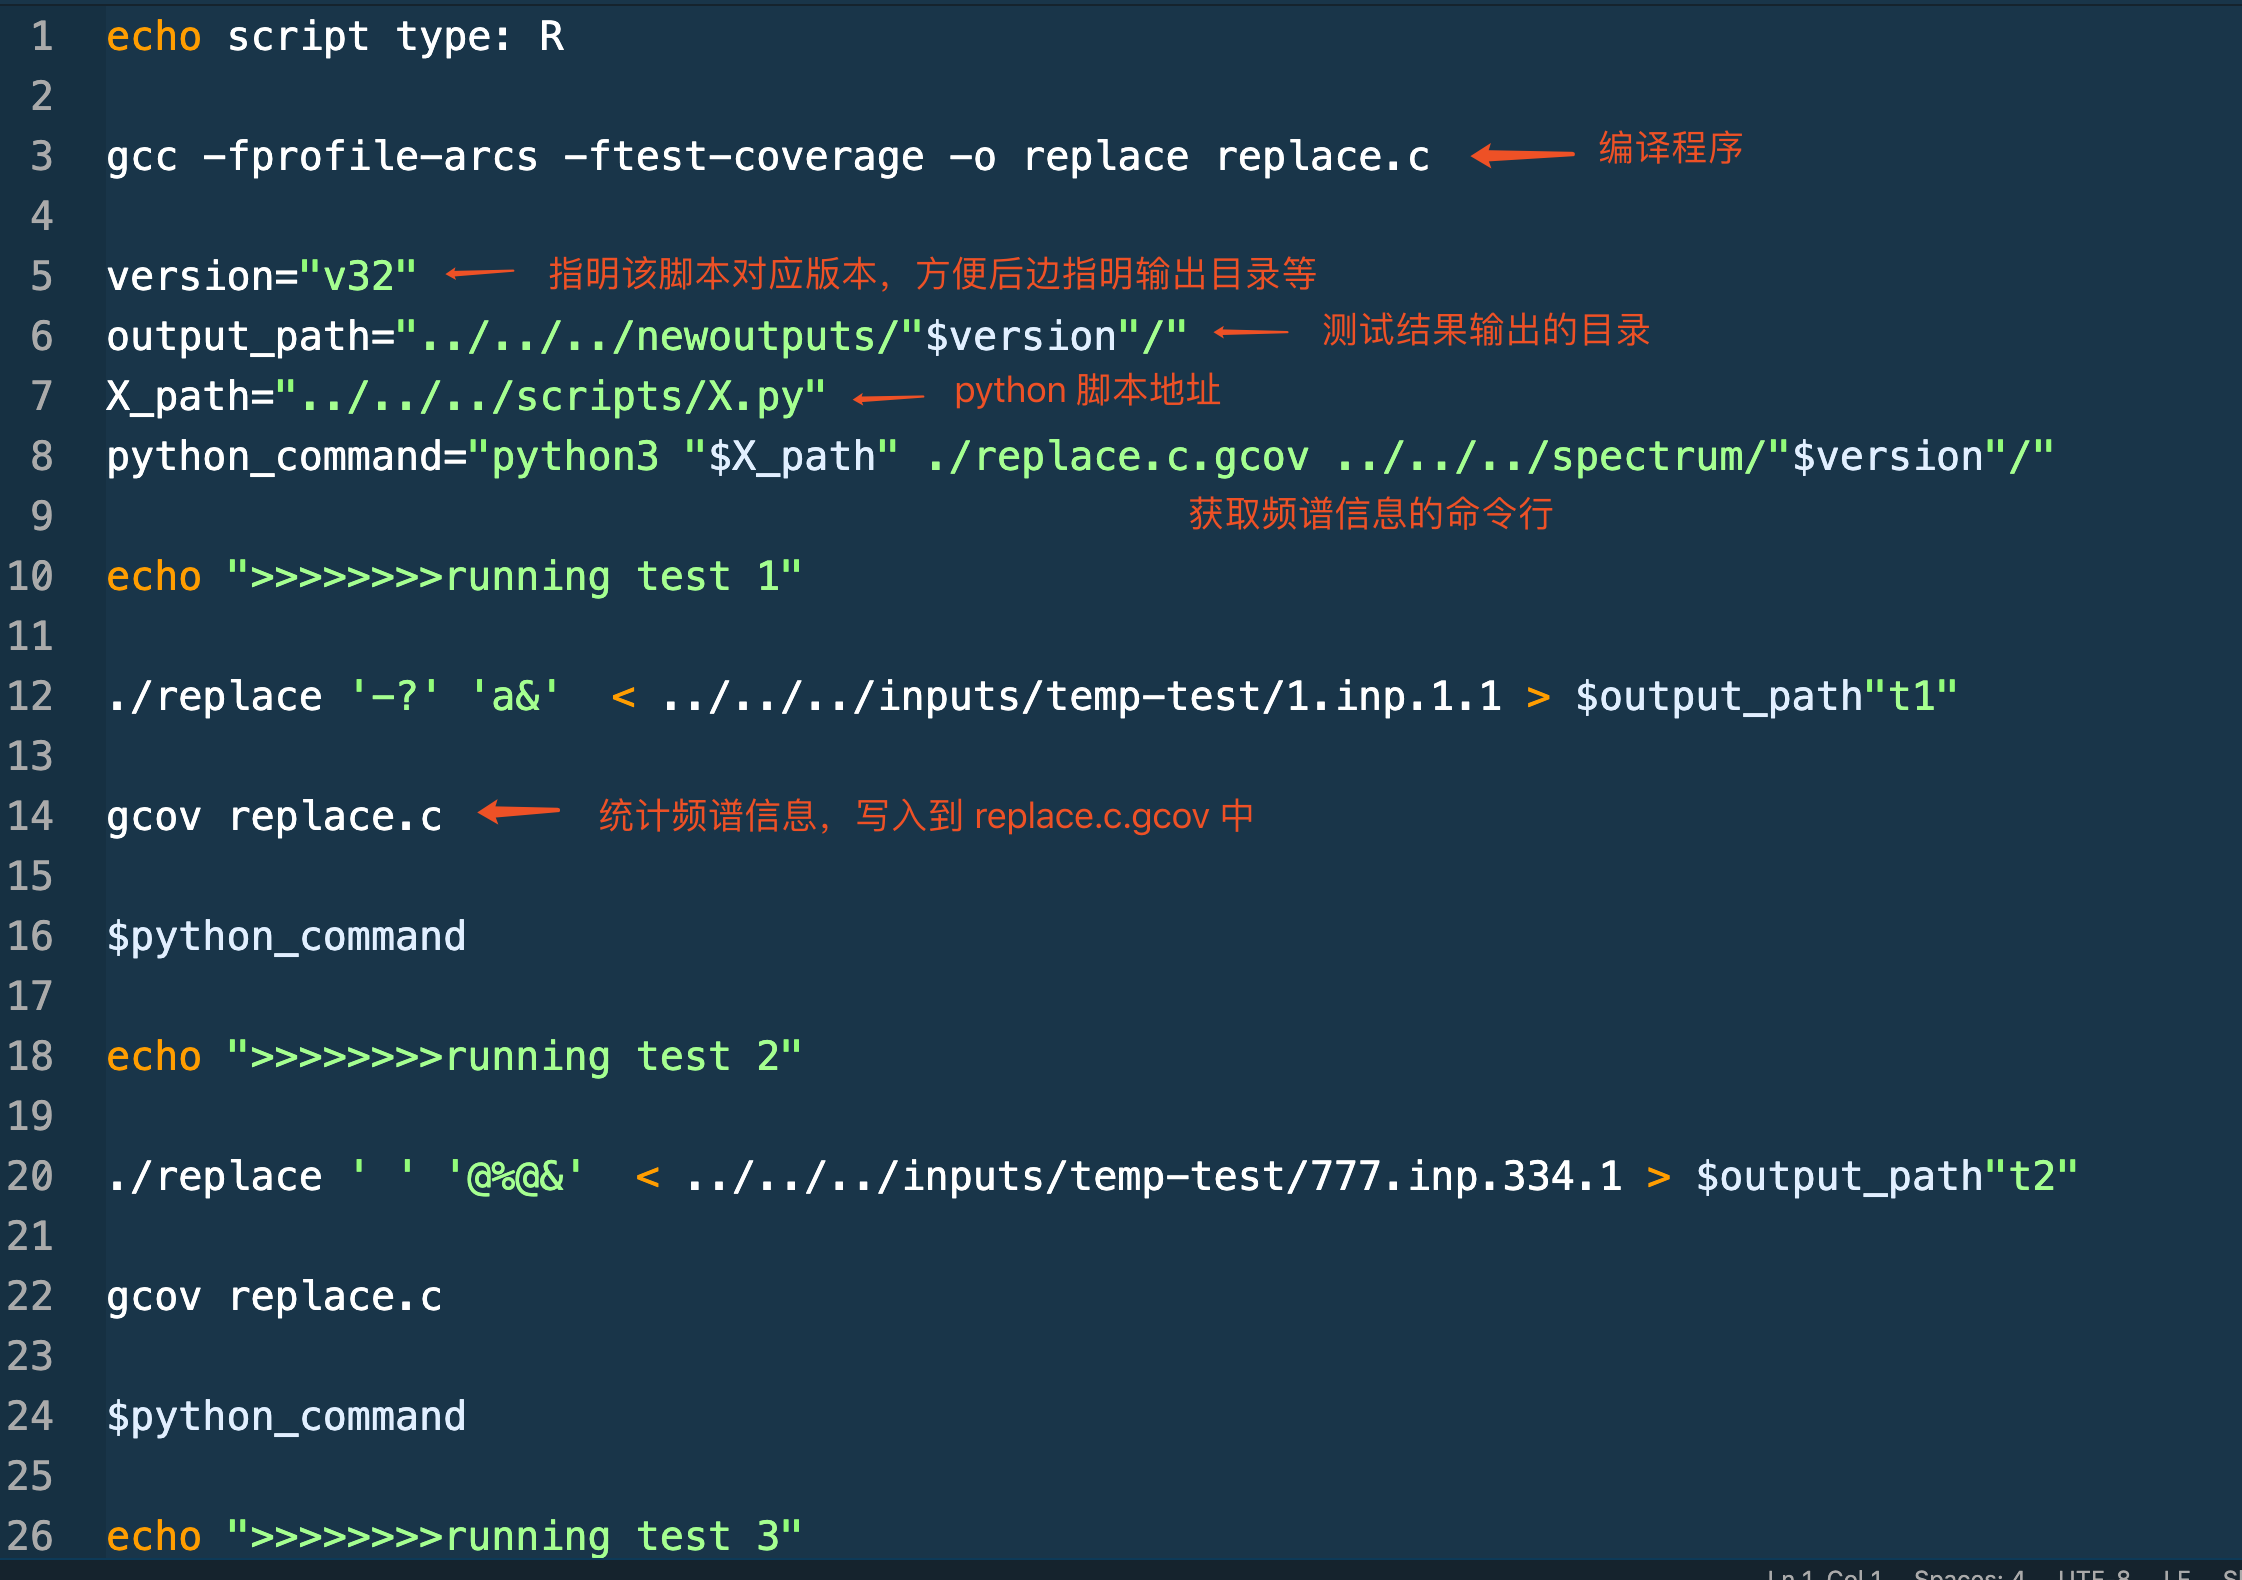Click the output_path variable definition line

[646, 336]
